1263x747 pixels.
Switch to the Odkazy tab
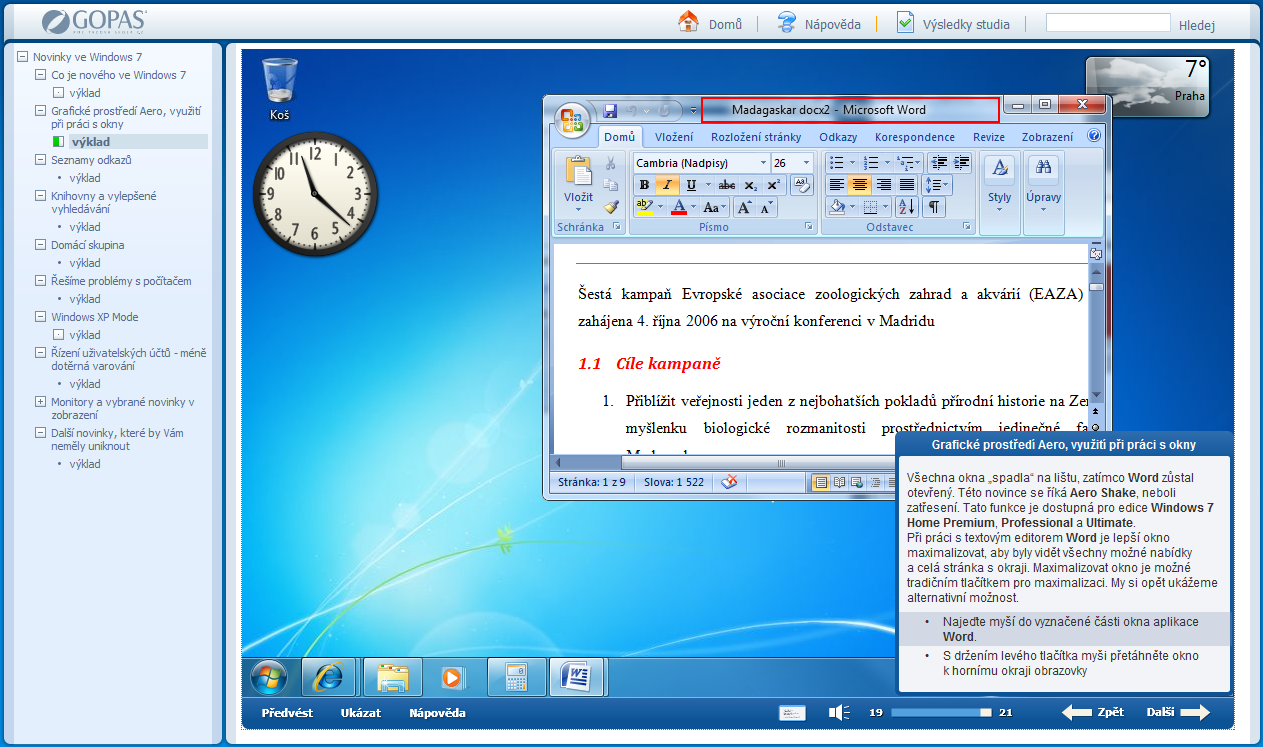(x=838, y=137)
